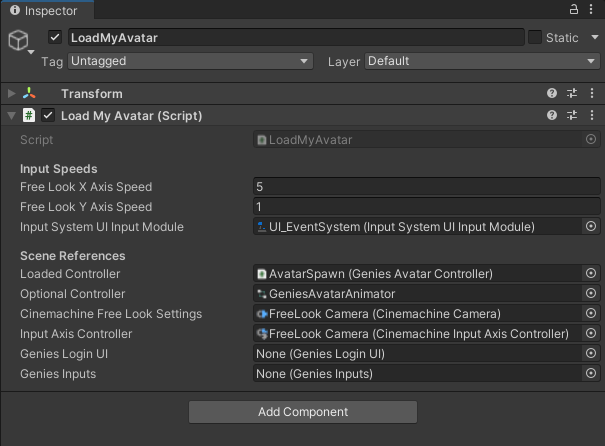Screen dimensions: 605x446
Task: Open the Tag dropdown showing Untagged
Action: pos(190,61)
